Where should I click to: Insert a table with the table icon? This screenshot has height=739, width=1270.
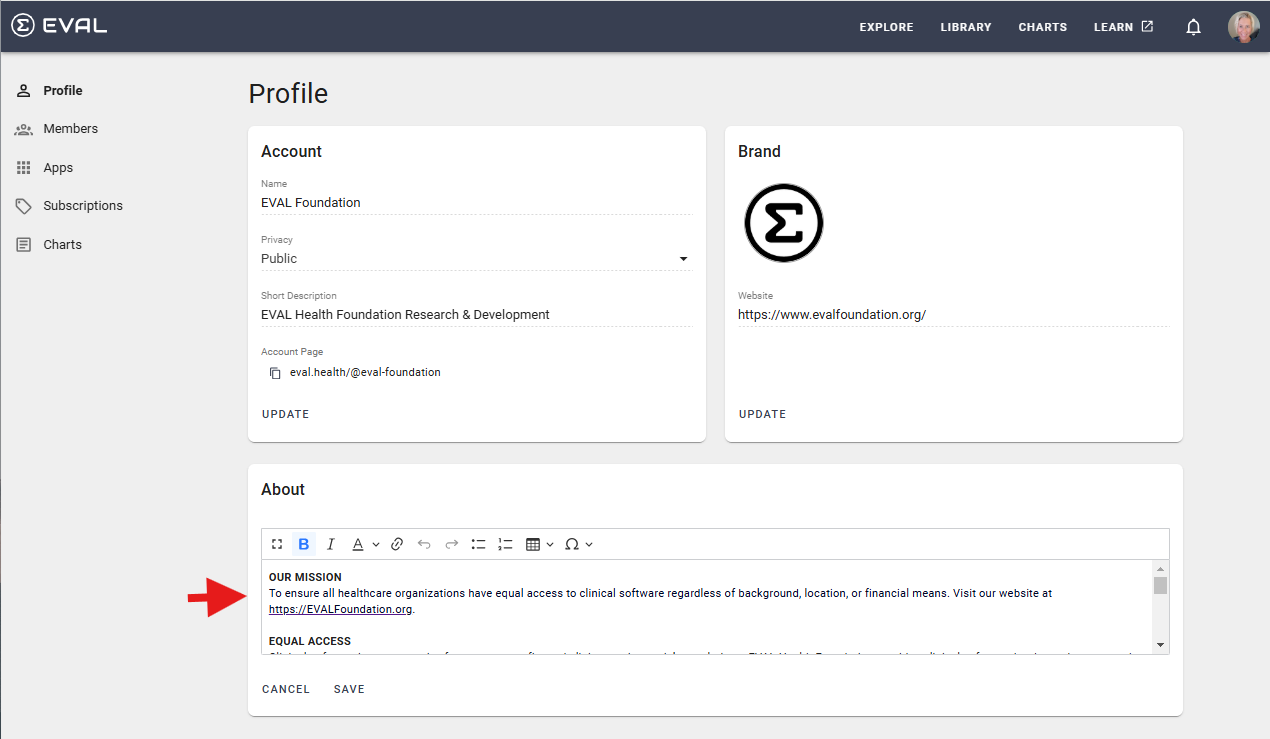(x=533, y=544)
